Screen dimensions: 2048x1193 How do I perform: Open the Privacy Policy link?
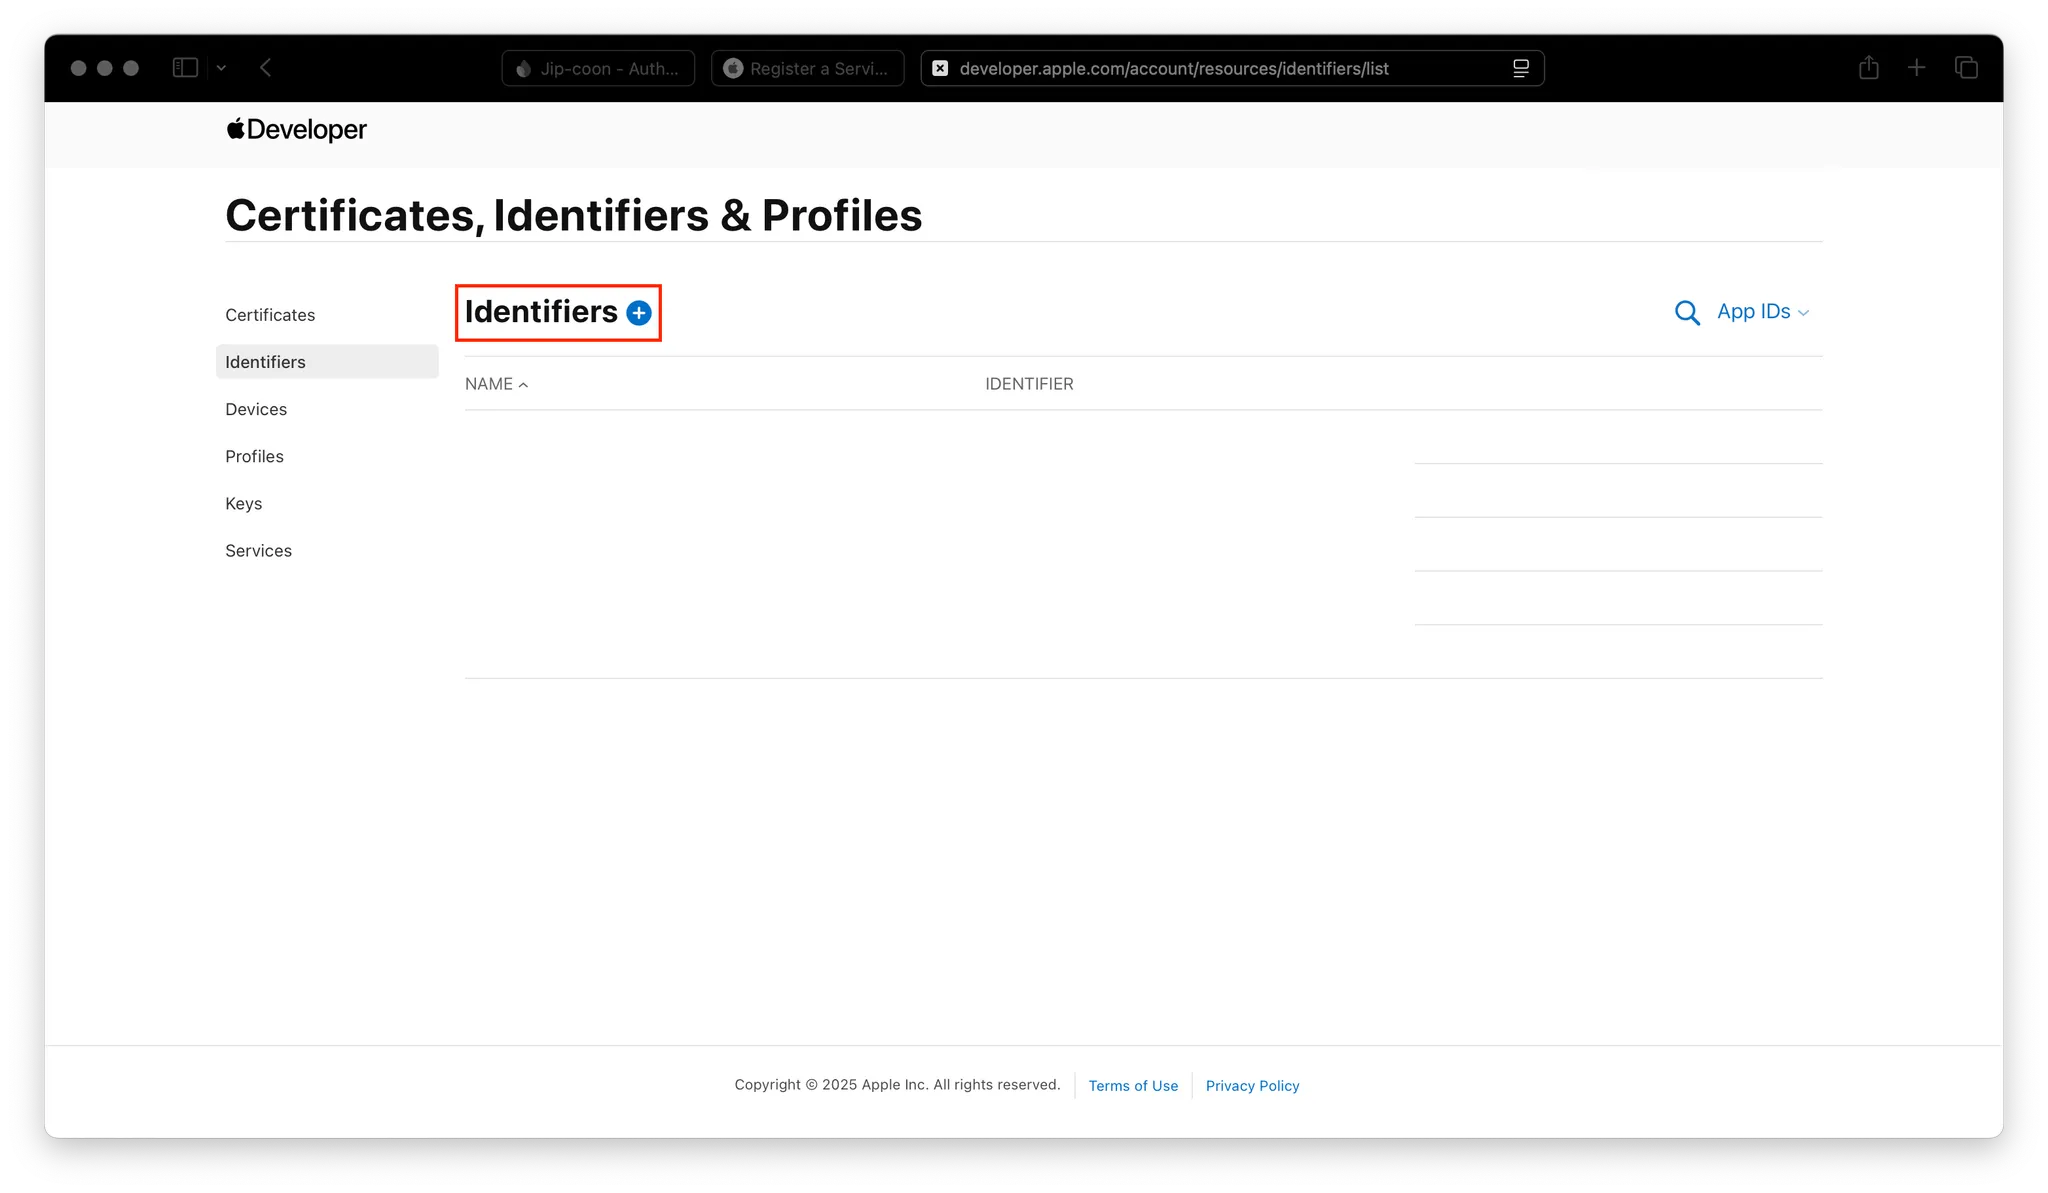1252,1086
